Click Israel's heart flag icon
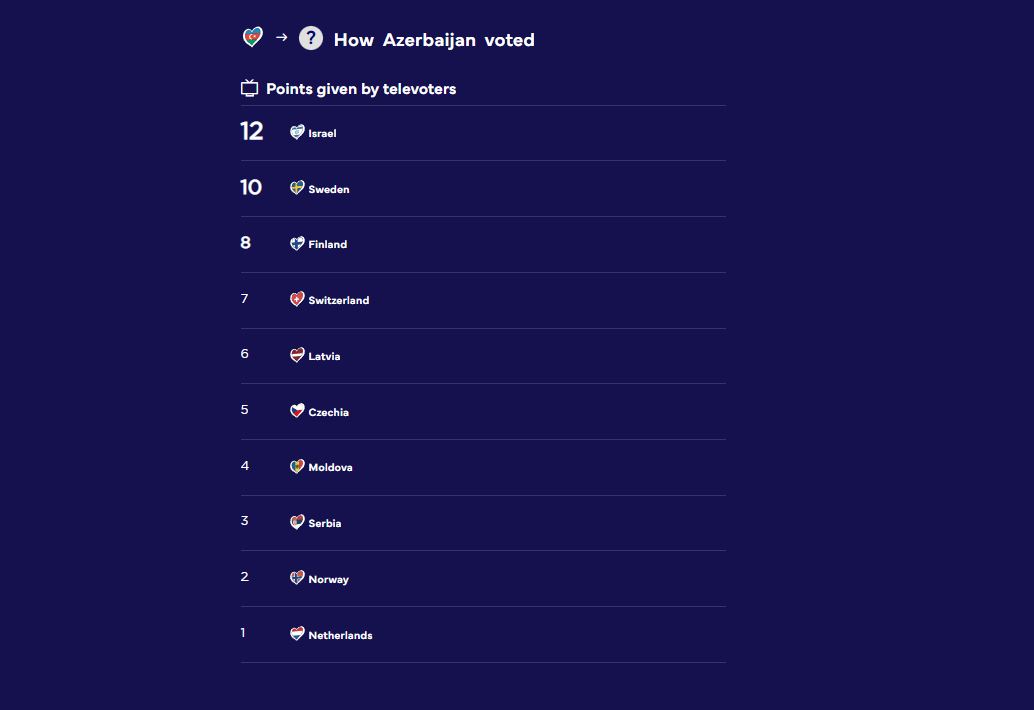This screenshot has height=710, width=1034. pos(297,132)
